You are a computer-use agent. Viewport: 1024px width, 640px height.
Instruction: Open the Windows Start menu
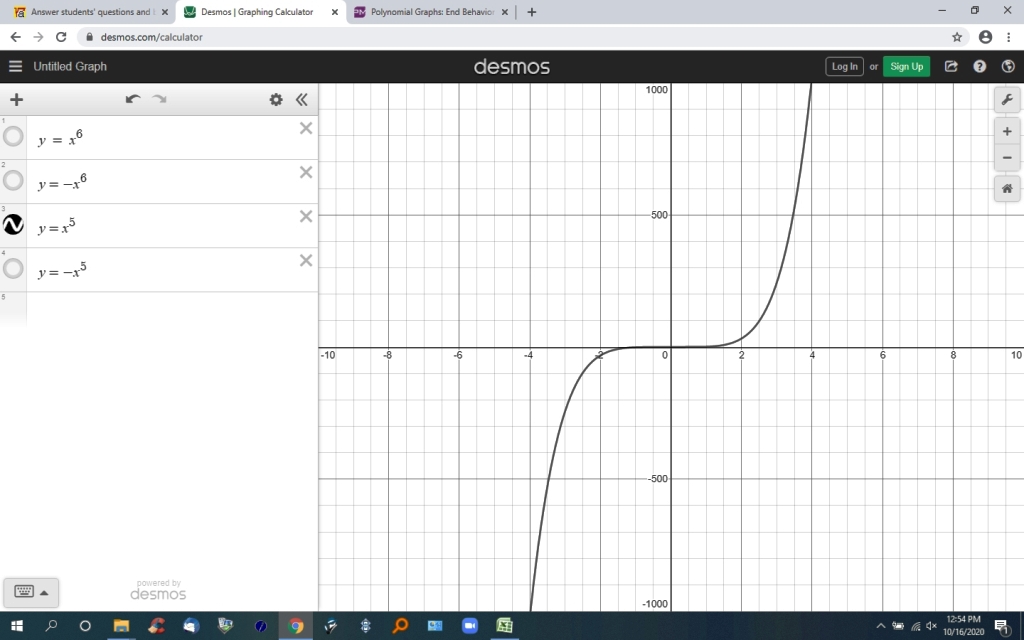17,626
